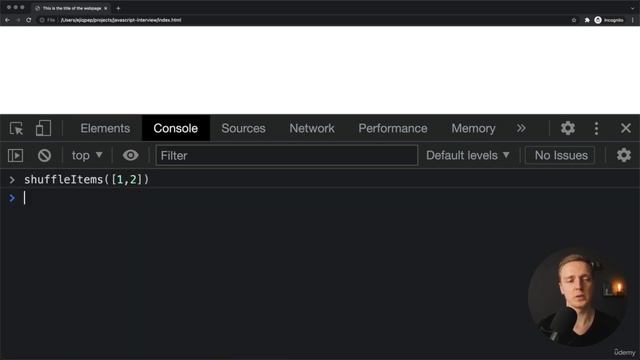Select the webpage title browser tab
The image size is (640, 360).
coord(71,8)
